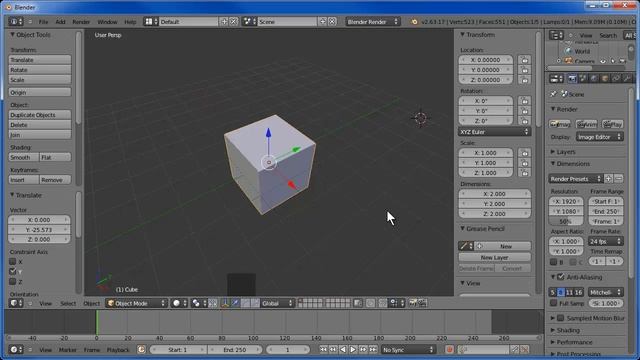
Task: Toggle Camera visibility eye in the outliner
Action: click(x=603, y=61)
